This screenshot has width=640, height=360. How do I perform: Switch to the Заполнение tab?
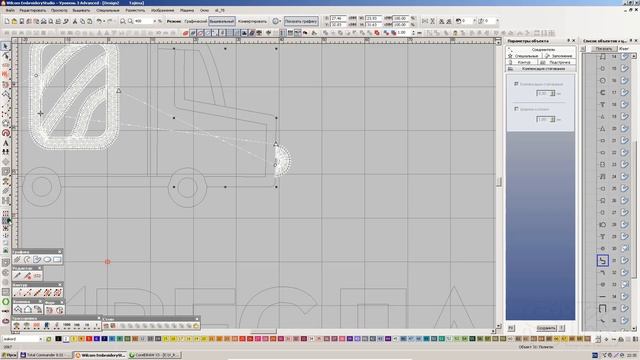pos(559,56)
